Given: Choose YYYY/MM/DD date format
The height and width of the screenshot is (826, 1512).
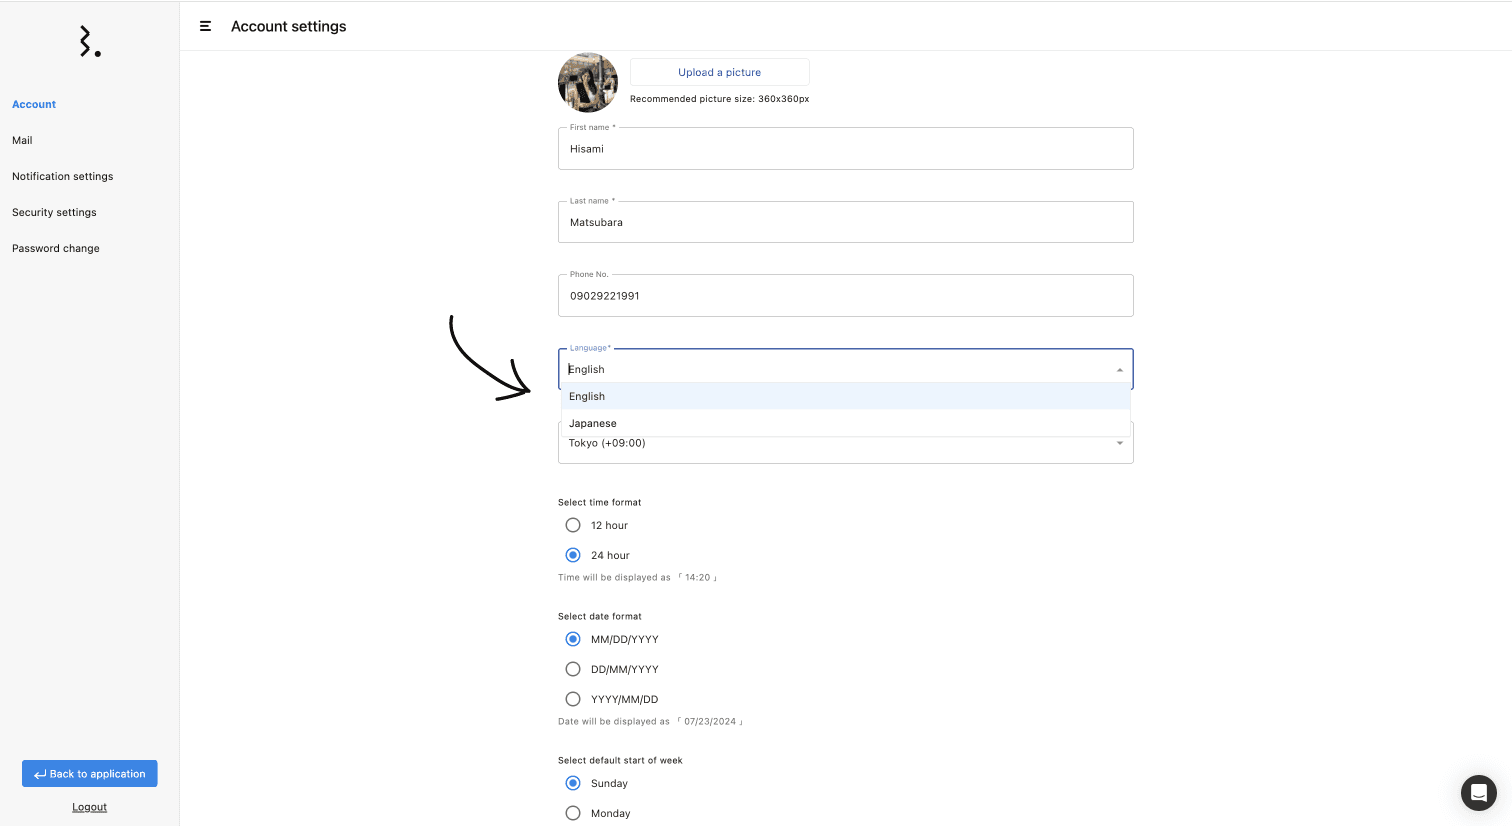Looking at the screenshot, I should coord(573,699).
